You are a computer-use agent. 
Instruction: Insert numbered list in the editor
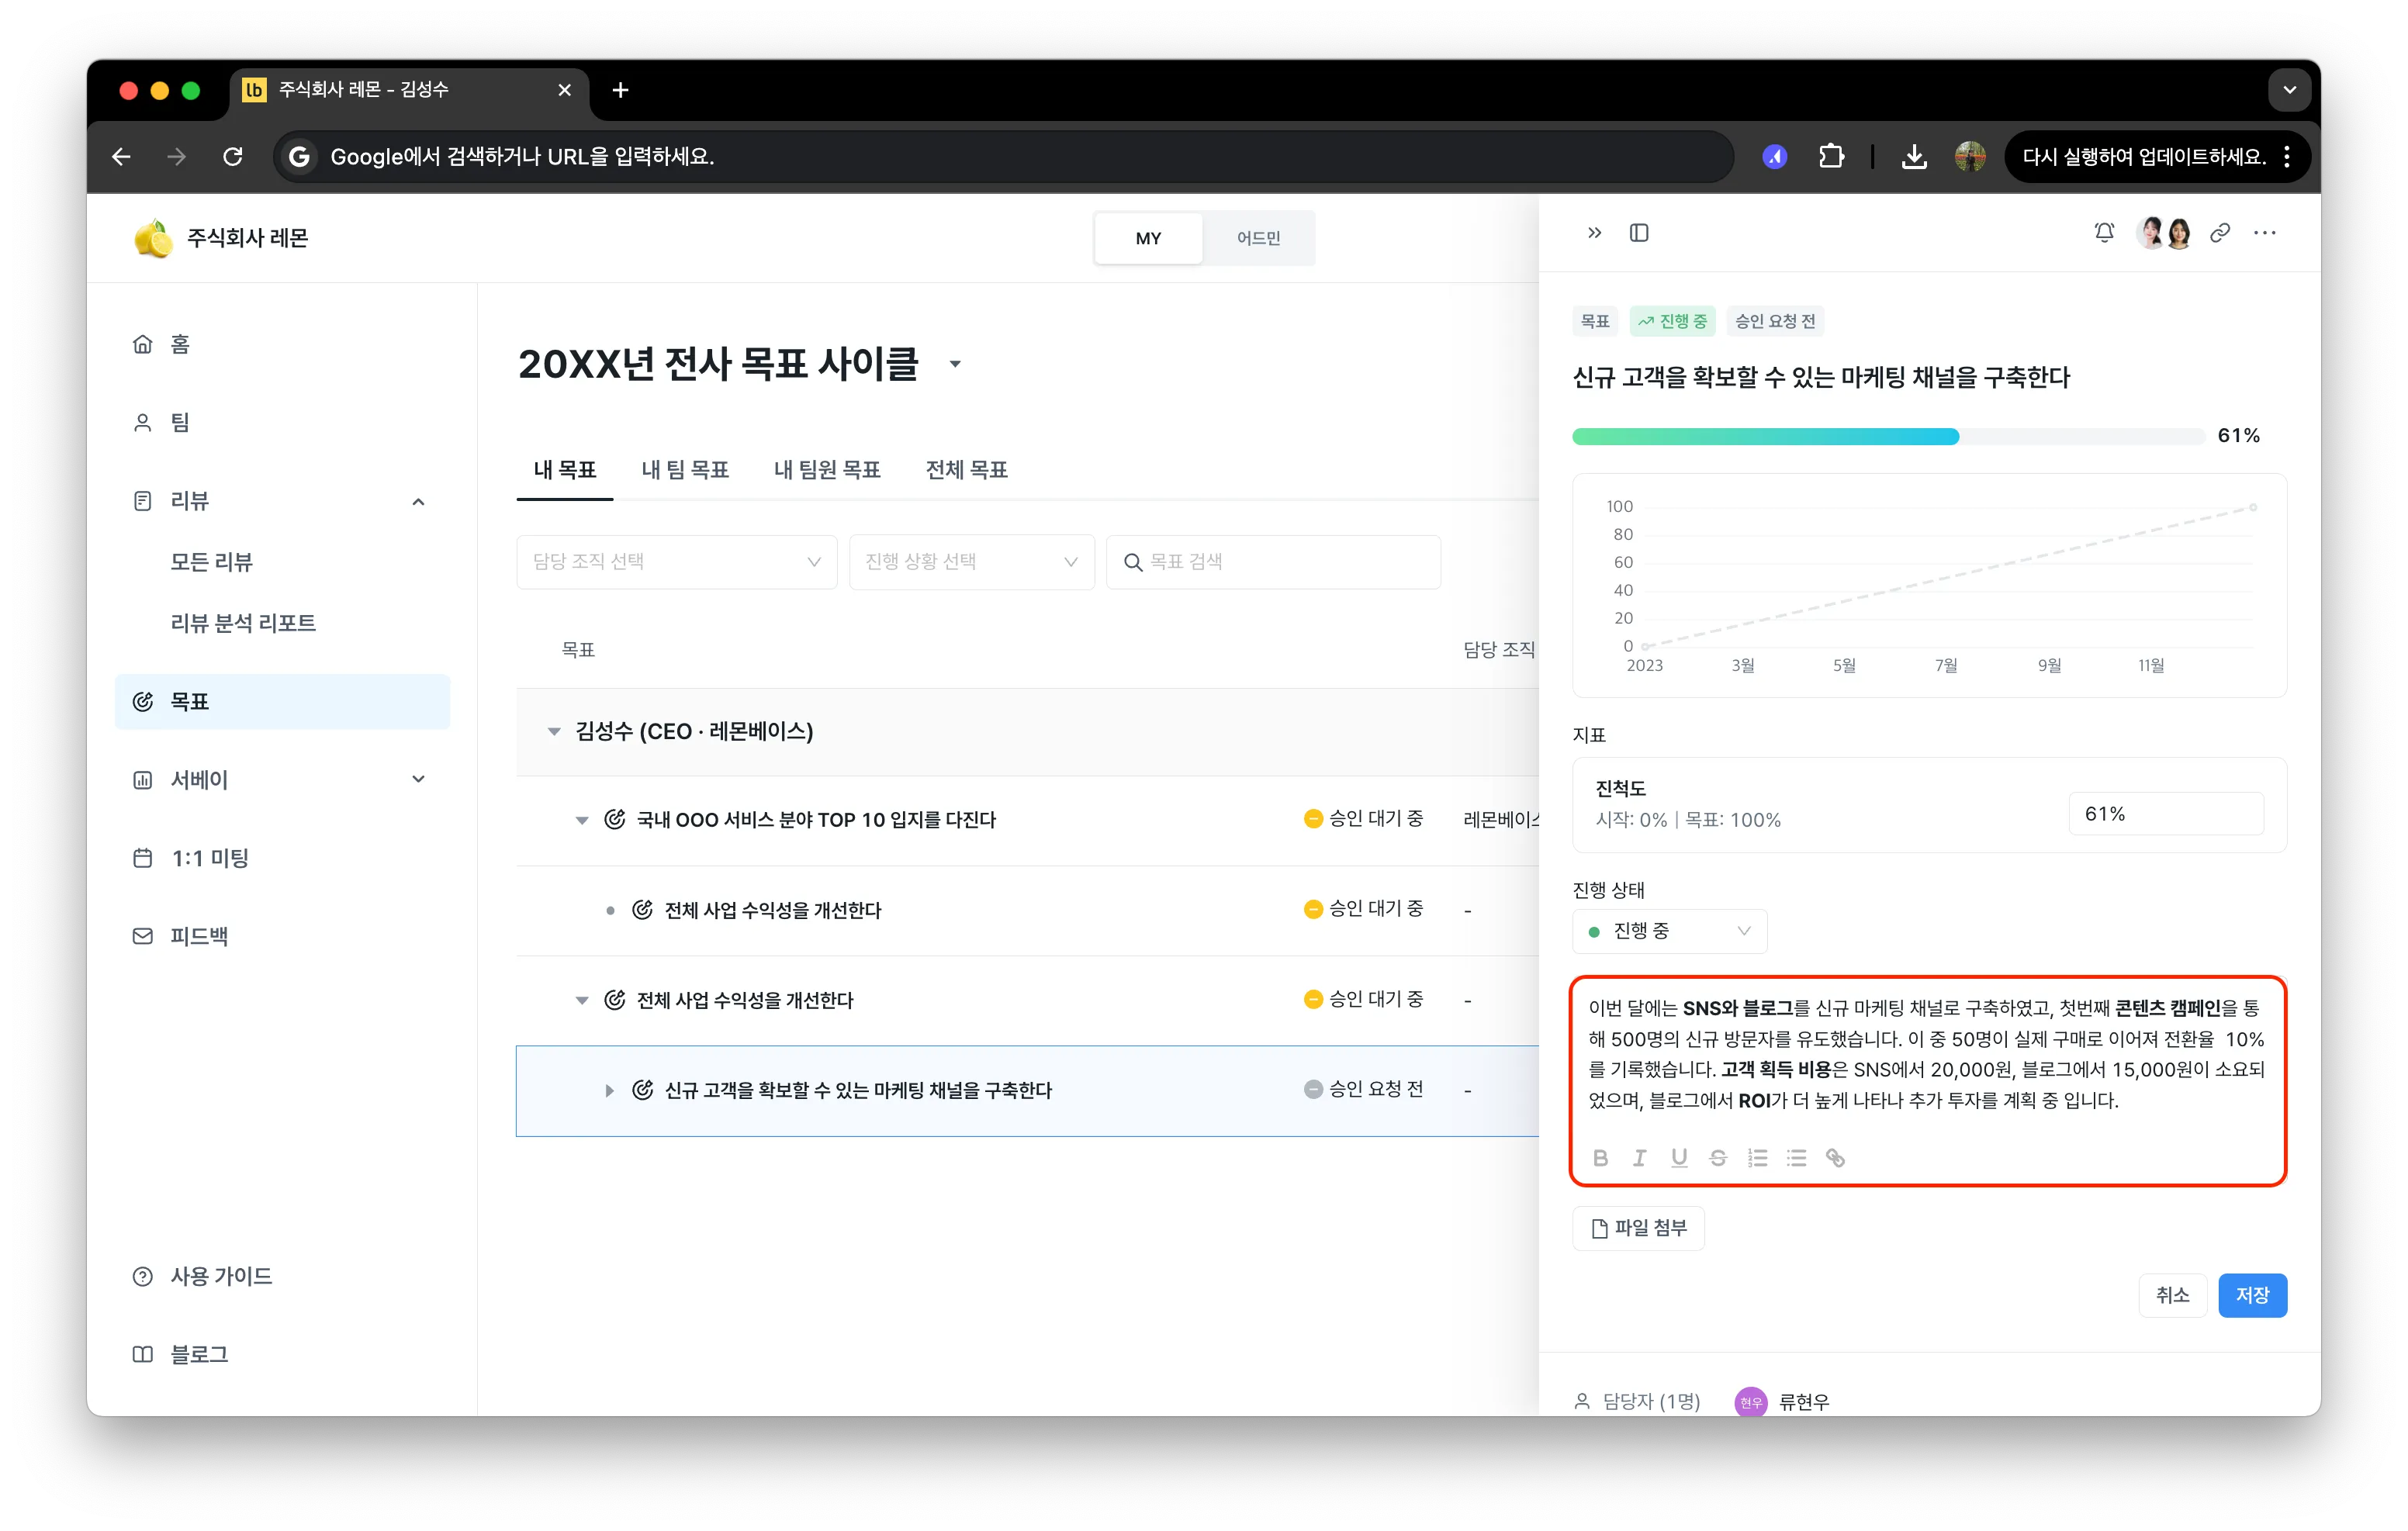click(x=1757, y=1158)
